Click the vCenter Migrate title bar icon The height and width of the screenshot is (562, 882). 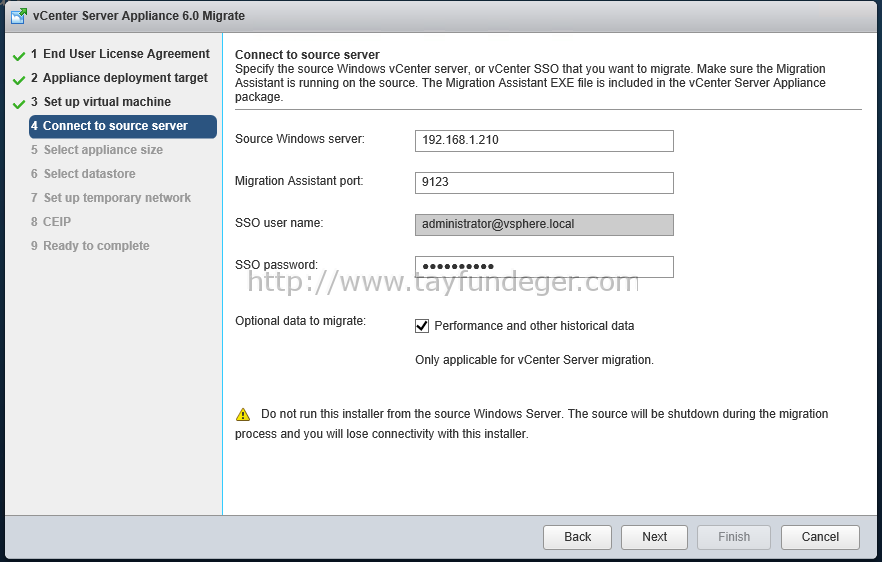[x=19, y=16]
